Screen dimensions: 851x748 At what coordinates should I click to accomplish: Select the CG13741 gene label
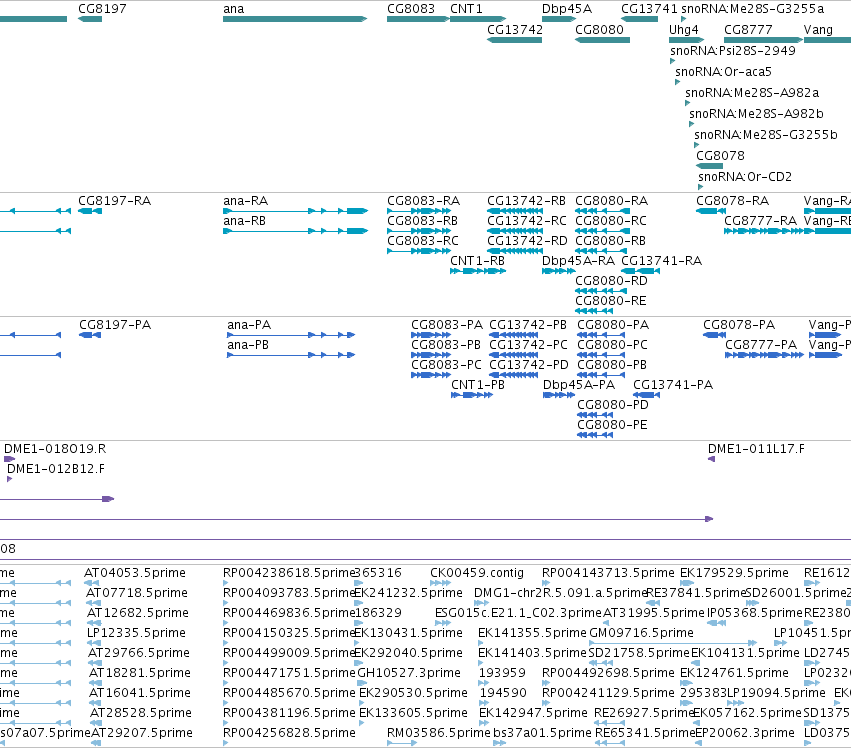click(x=649, y=9)
